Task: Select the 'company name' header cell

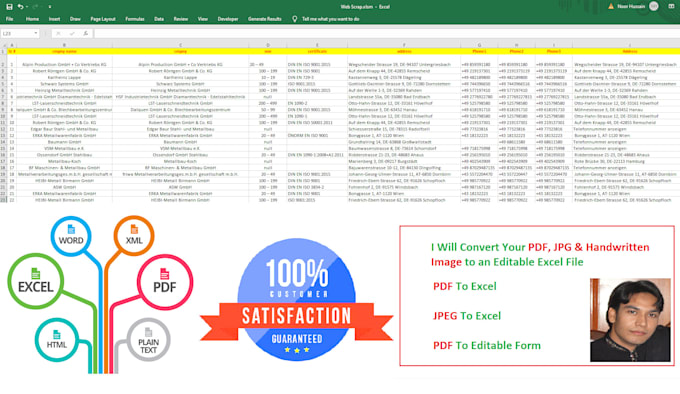Action: (64, 51)
